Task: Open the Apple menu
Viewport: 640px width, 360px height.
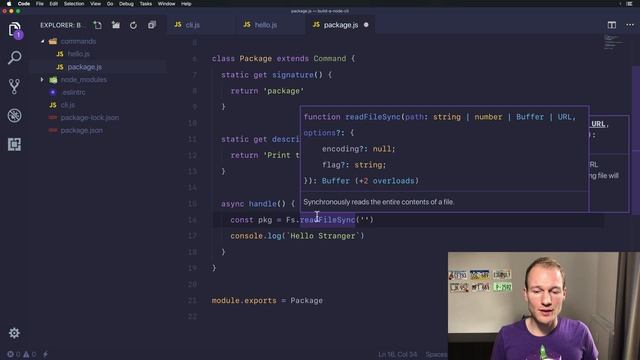Action: click(9, 4)
